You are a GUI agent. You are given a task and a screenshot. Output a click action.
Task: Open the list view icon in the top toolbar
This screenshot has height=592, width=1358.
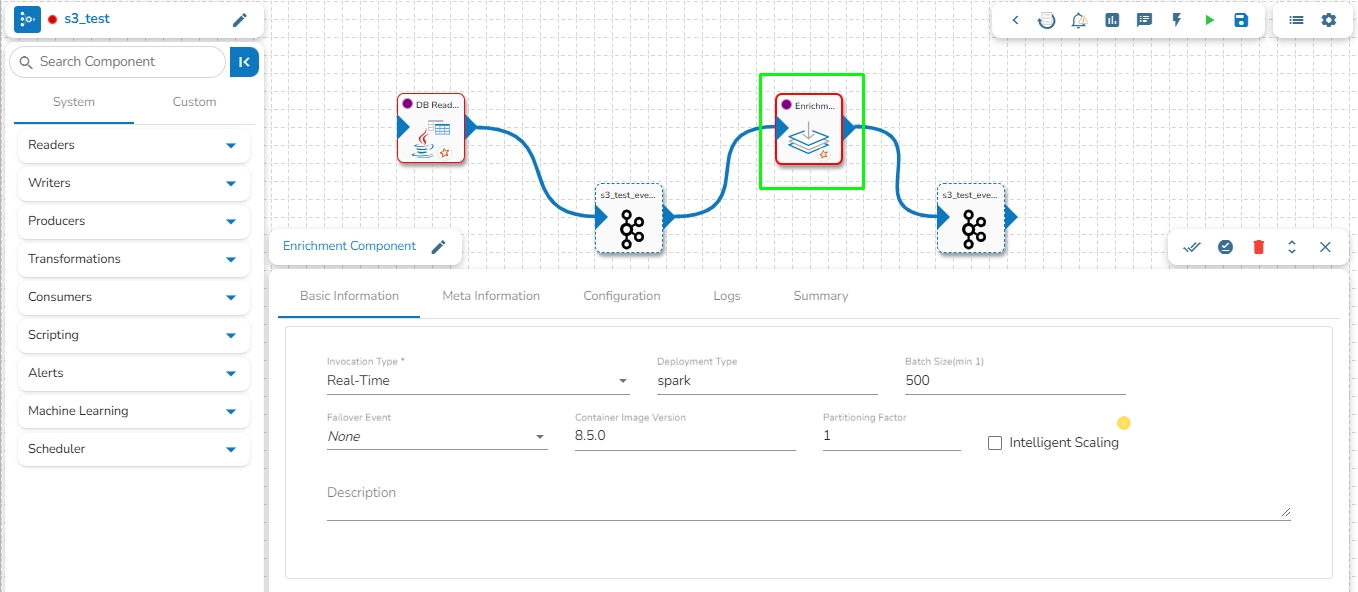tap(1296, 20)
